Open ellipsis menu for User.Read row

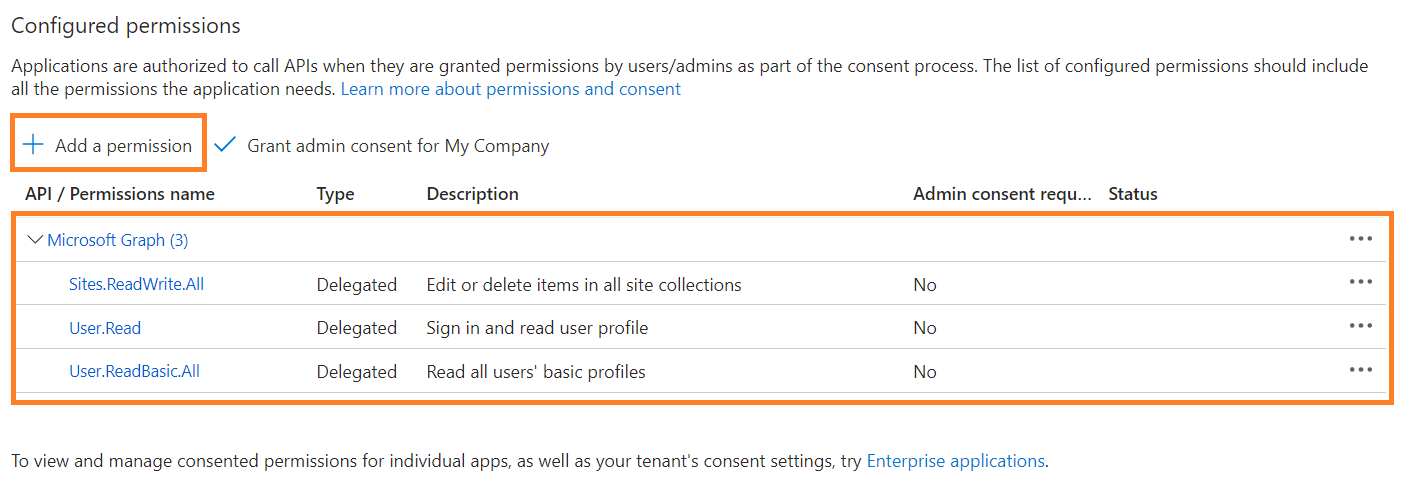1360,326
